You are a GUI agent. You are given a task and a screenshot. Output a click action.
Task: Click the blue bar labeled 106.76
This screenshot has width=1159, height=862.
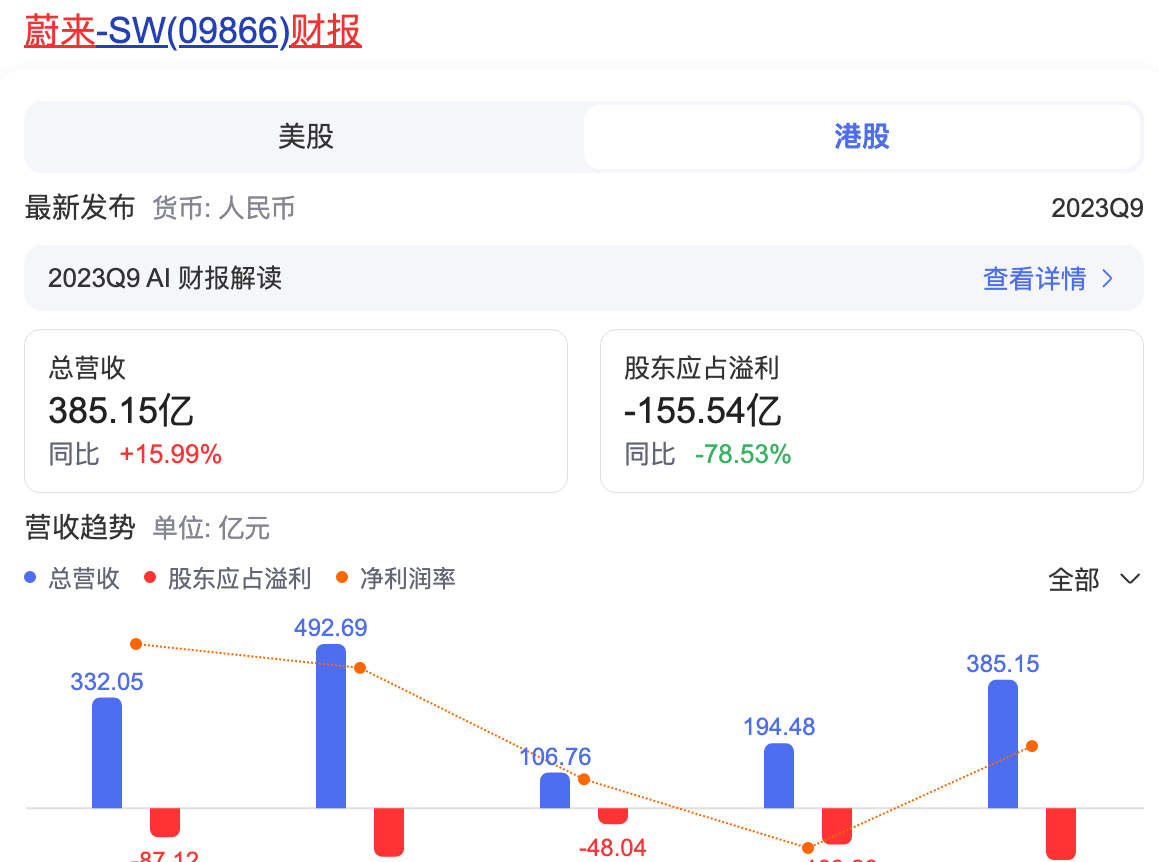555,790
